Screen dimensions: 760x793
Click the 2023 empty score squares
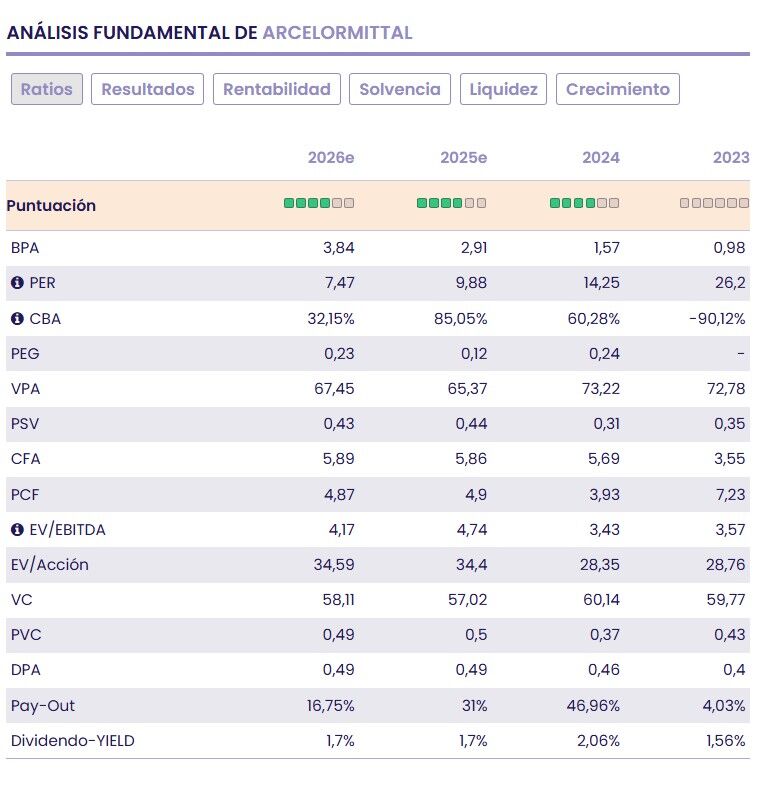pos(714,203)
